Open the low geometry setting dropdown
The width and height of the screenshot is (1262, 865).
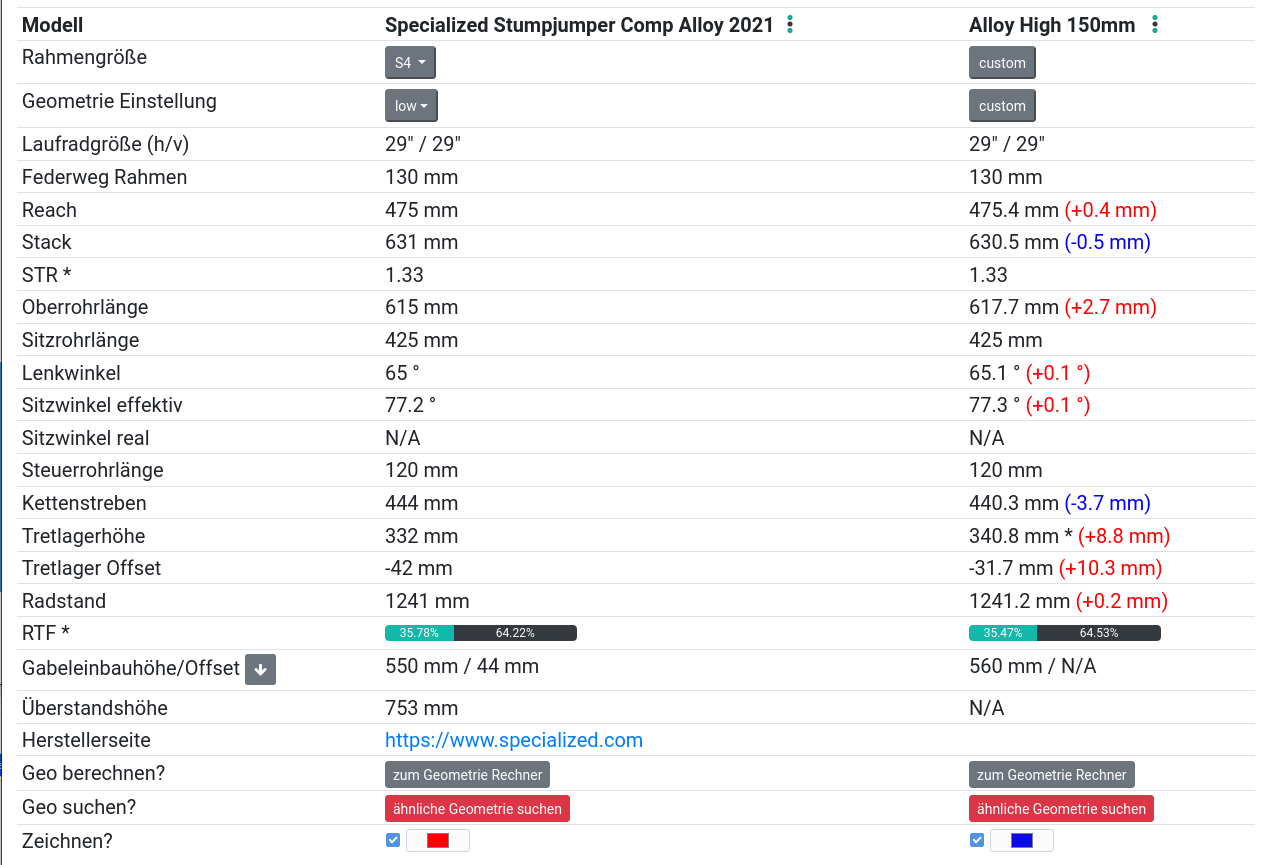(411, 106)
